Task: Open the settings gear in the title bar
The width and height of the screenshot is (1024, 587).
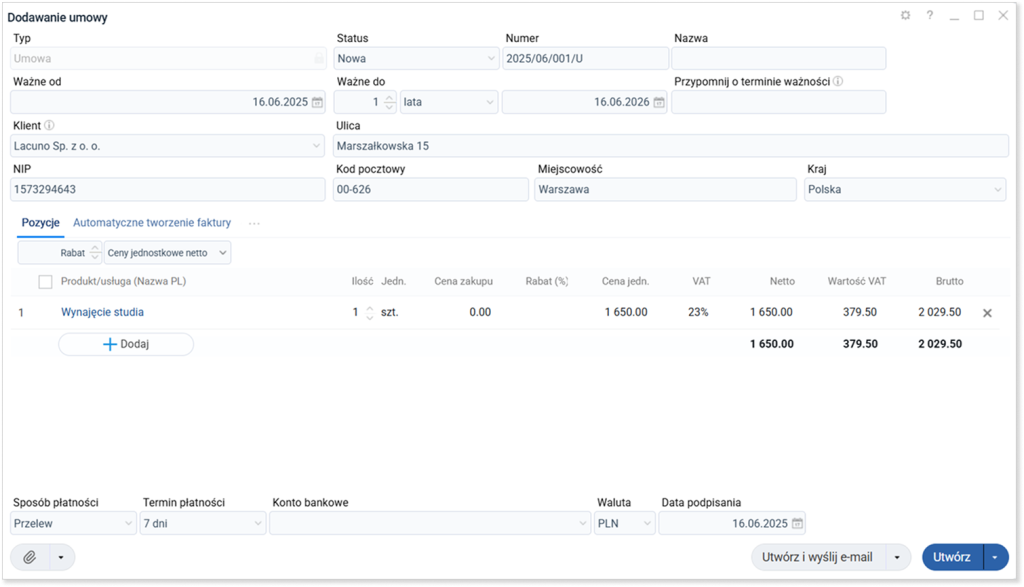Action: click(905, 15)
